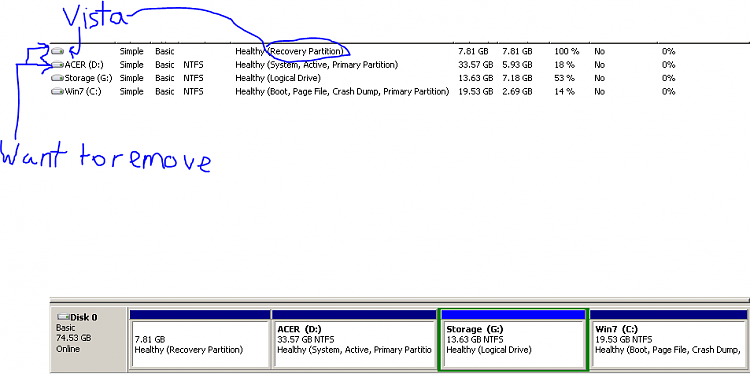Click the drive icon beside Storage (G:)
The height and width of the screenshot is (374, 750).
57,77
